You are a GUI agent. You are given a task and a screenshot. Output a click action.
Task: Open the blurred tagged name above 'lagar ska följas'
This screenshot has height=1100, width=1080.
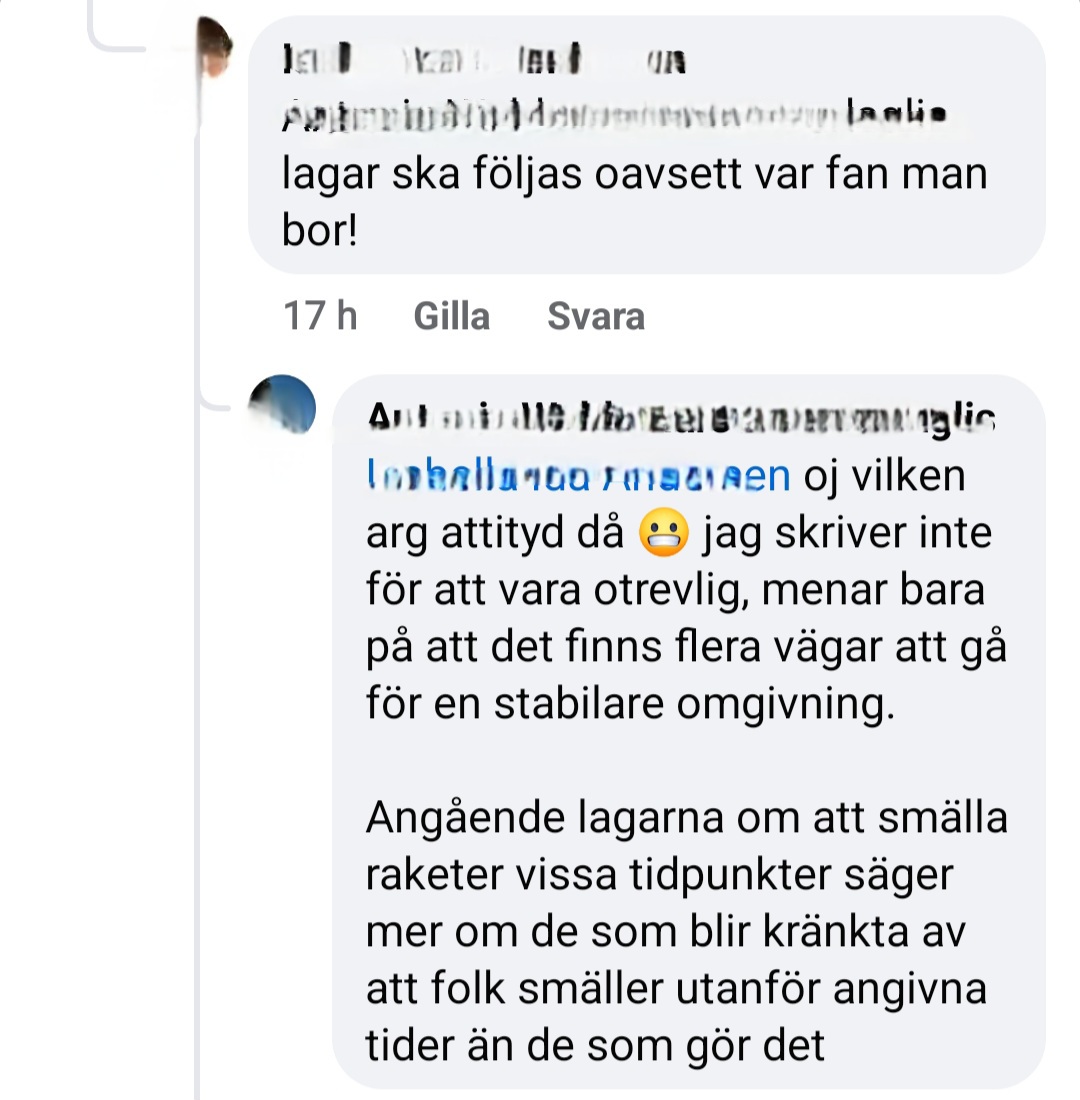tap(614, 115)
